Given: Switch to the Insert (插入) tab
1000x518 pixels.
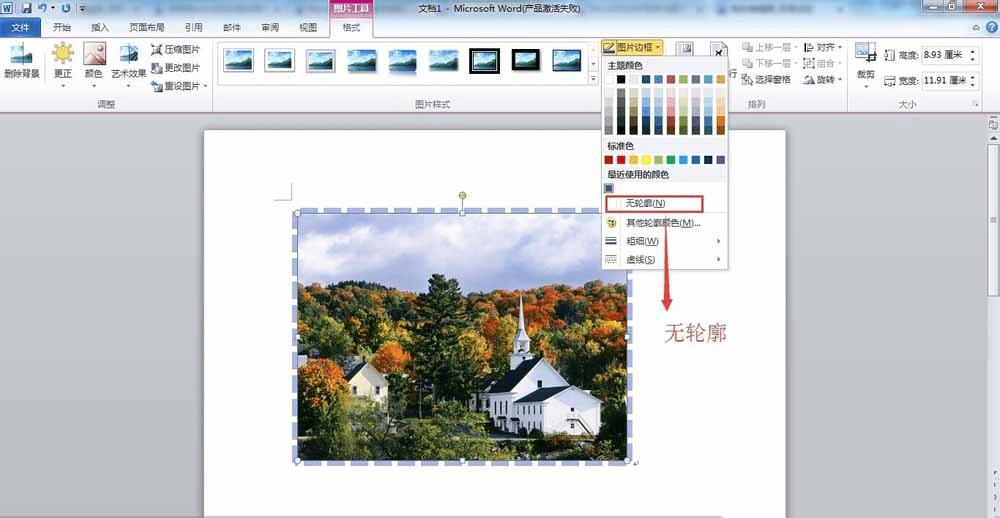Looking at the screenshot, I should [x=100, y=27].
